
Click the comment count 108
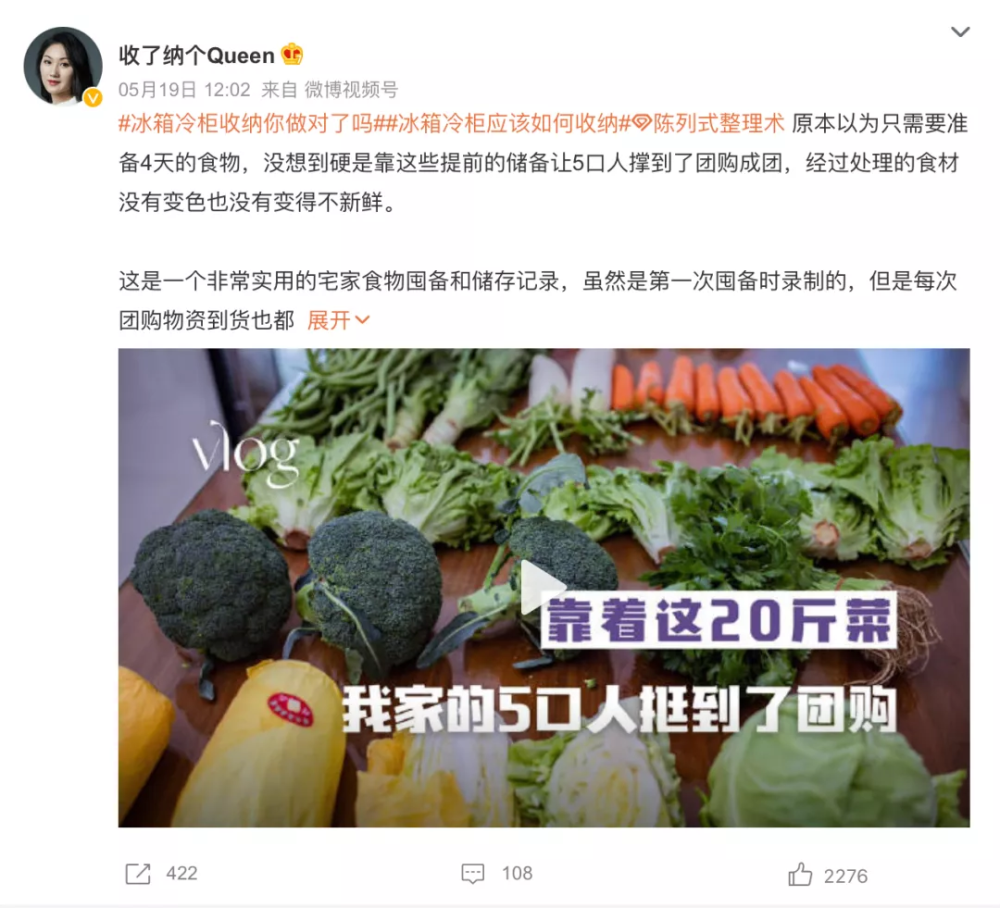point(517,874)
